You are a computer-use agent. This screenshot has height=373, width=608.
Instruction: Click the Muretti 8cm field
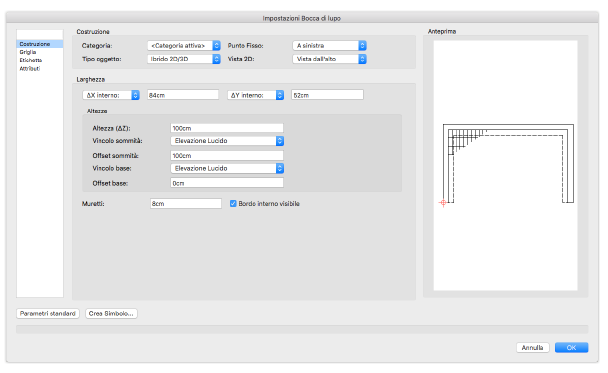point(186,204)
